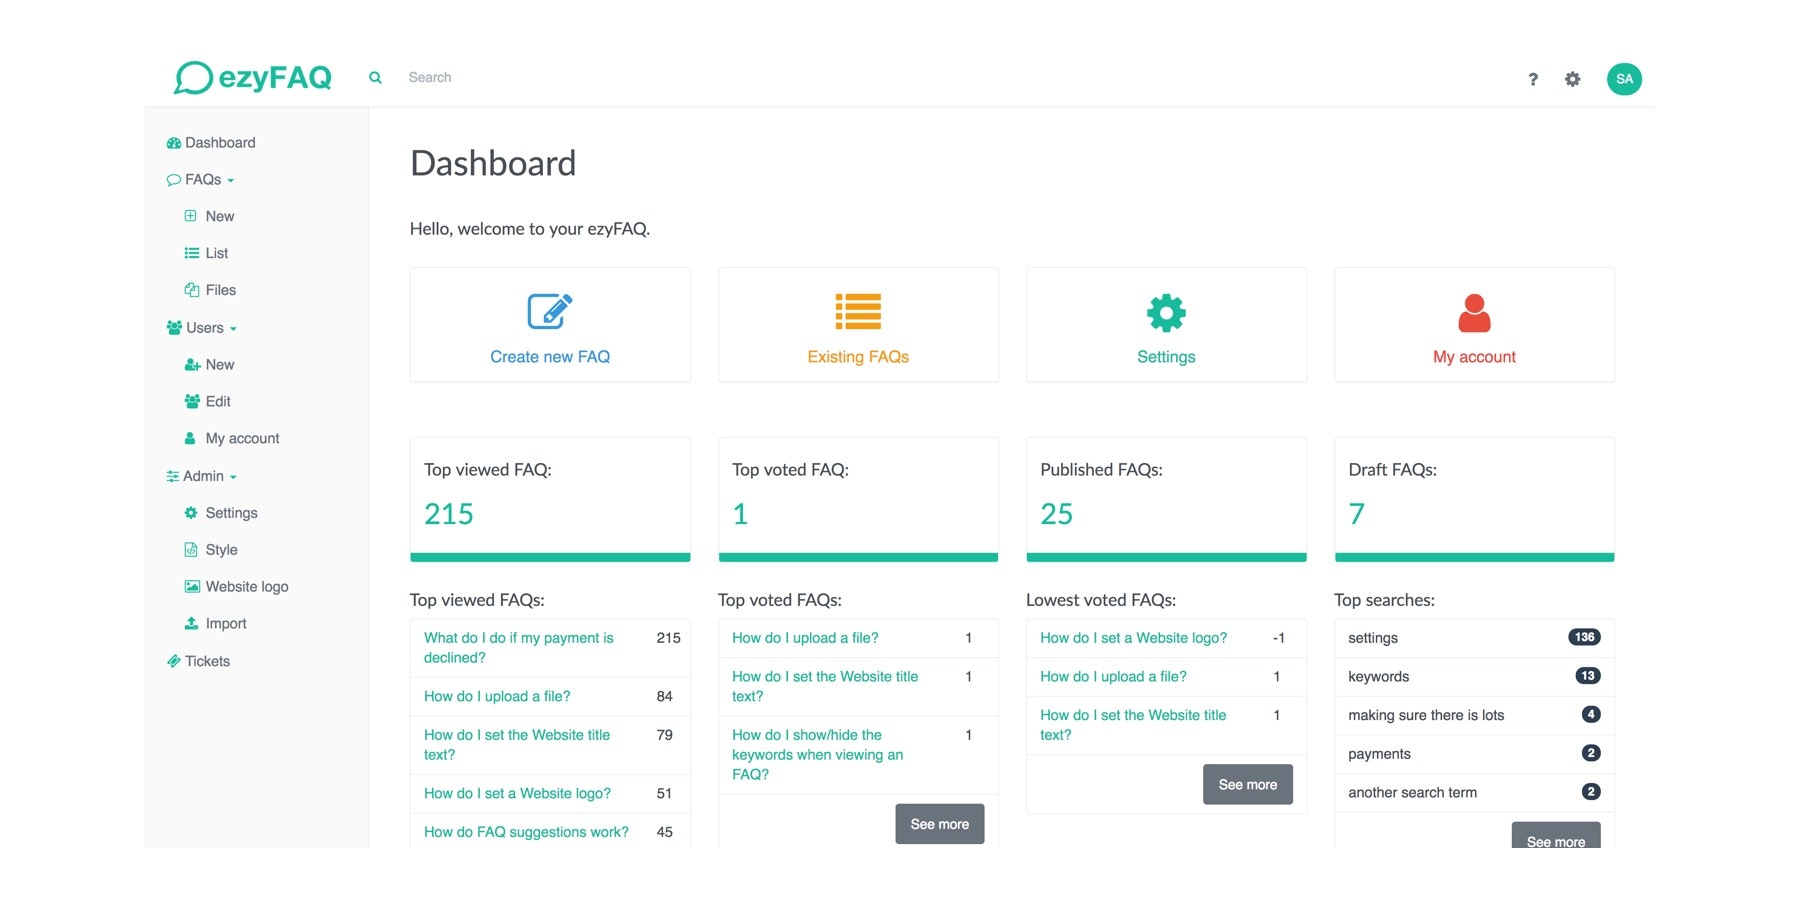Open 'What do I do if my payment is declined?'

click(519, 648)
